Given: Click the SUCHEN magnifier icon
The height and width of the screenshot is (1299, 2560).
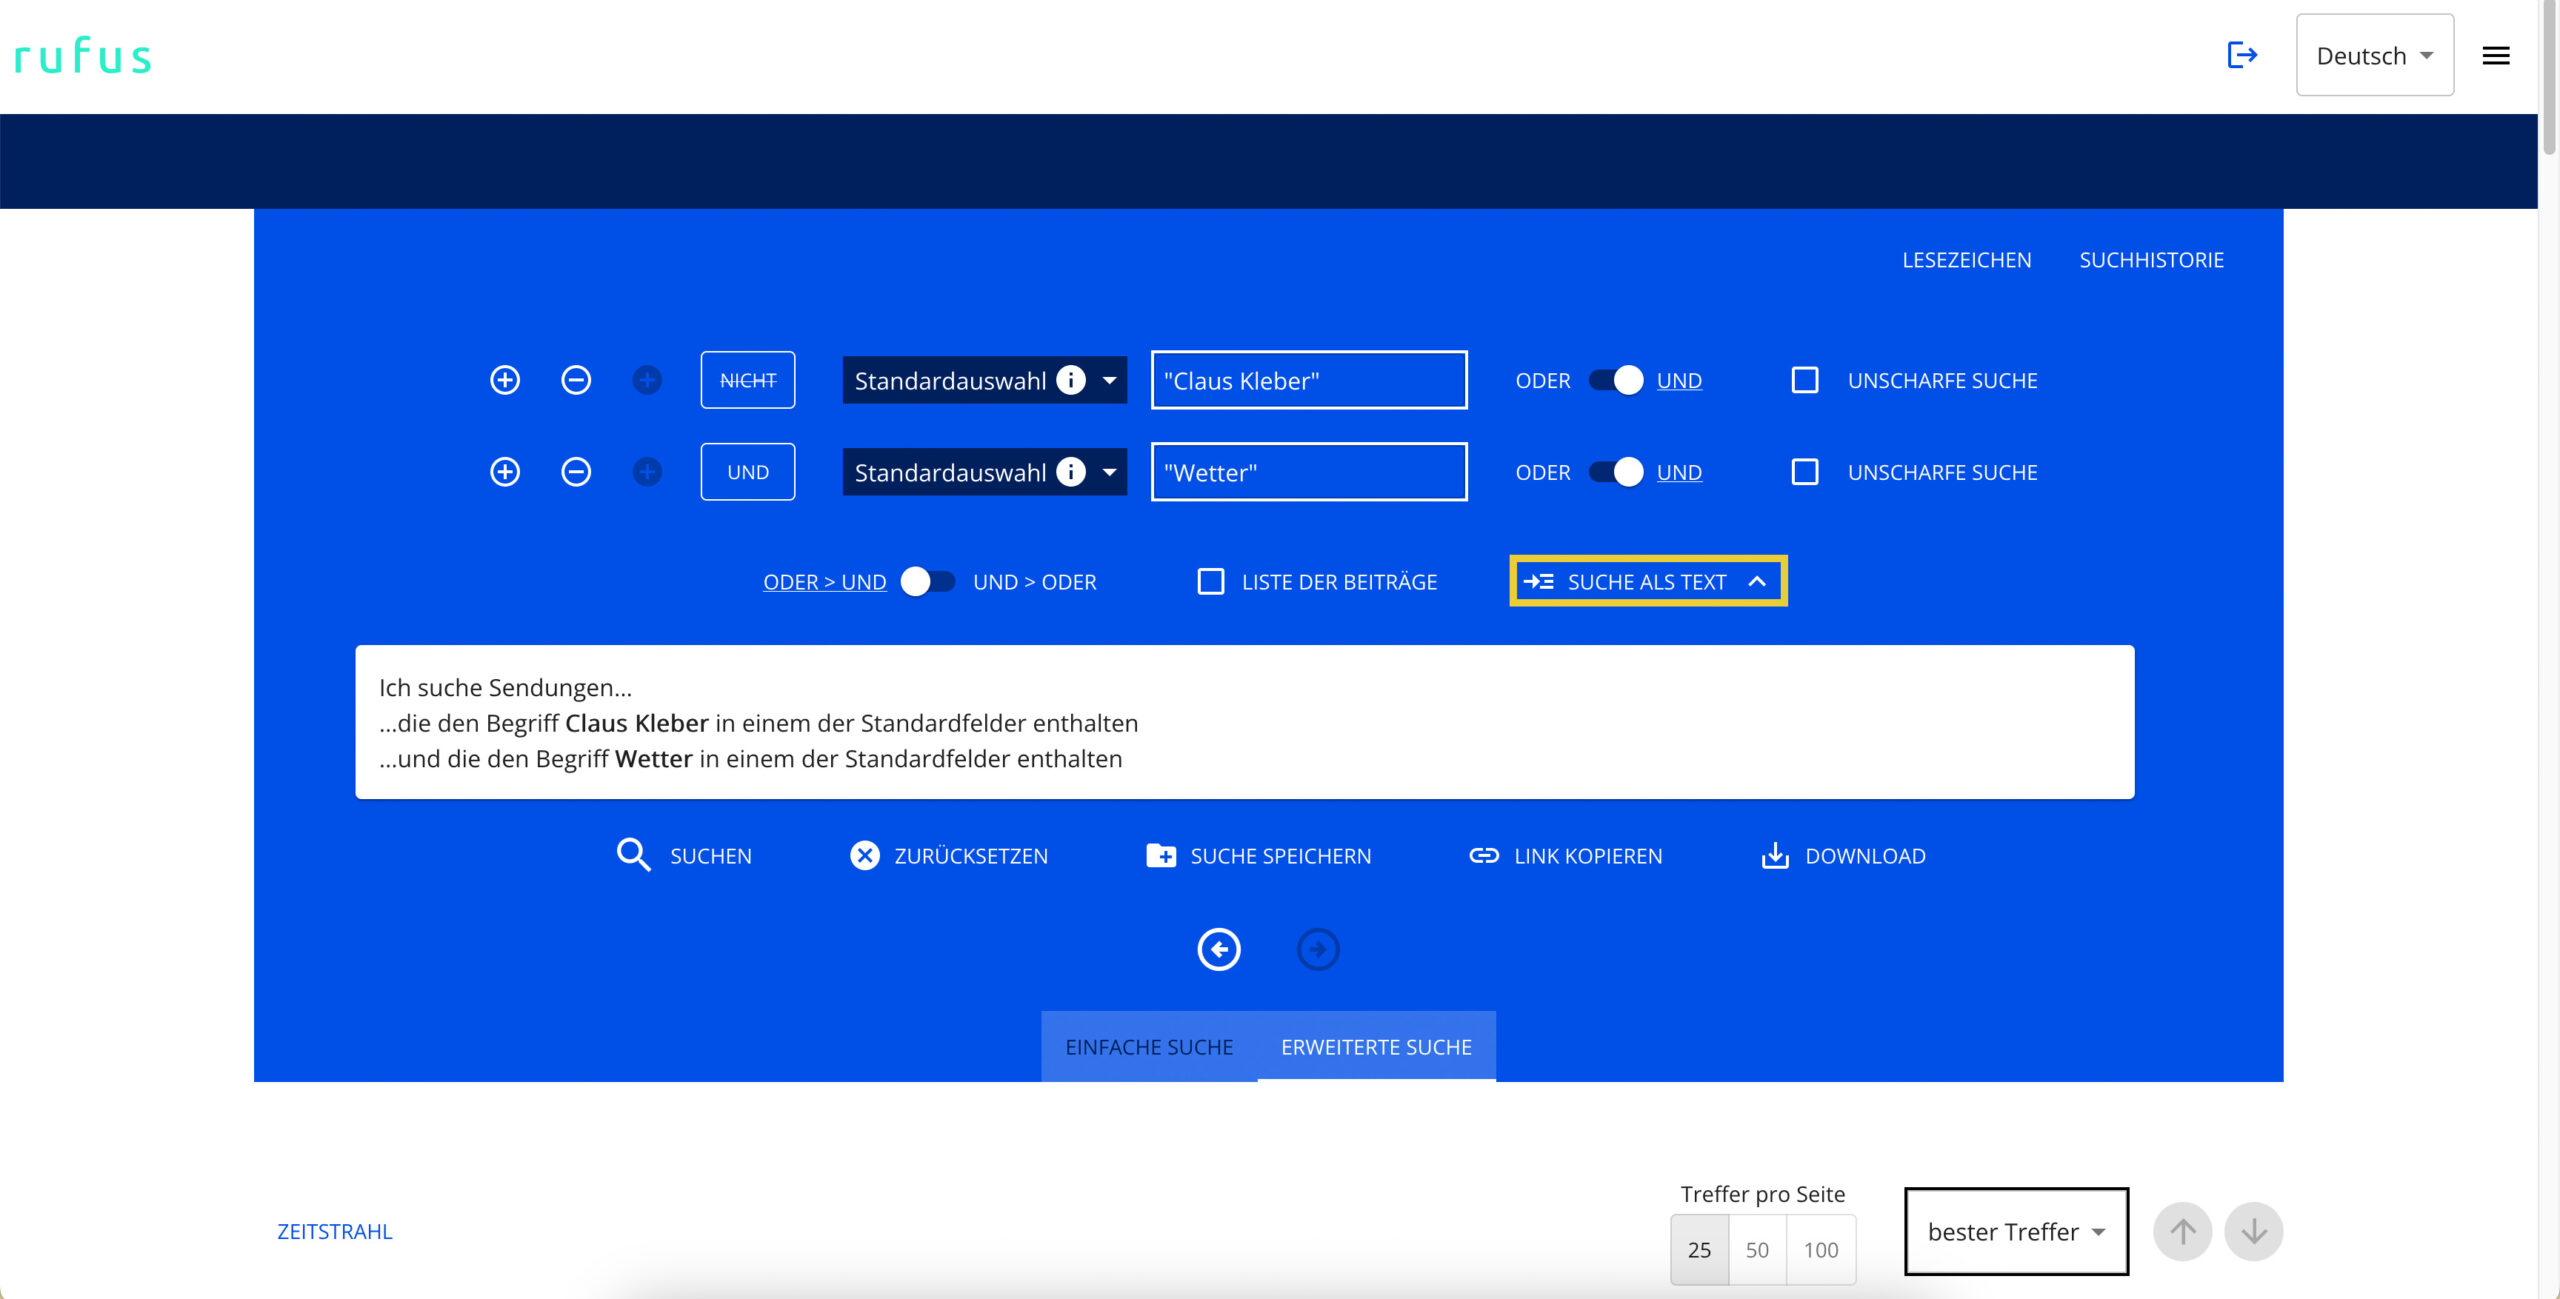Looking at the screenshot, I should [634, 855].
